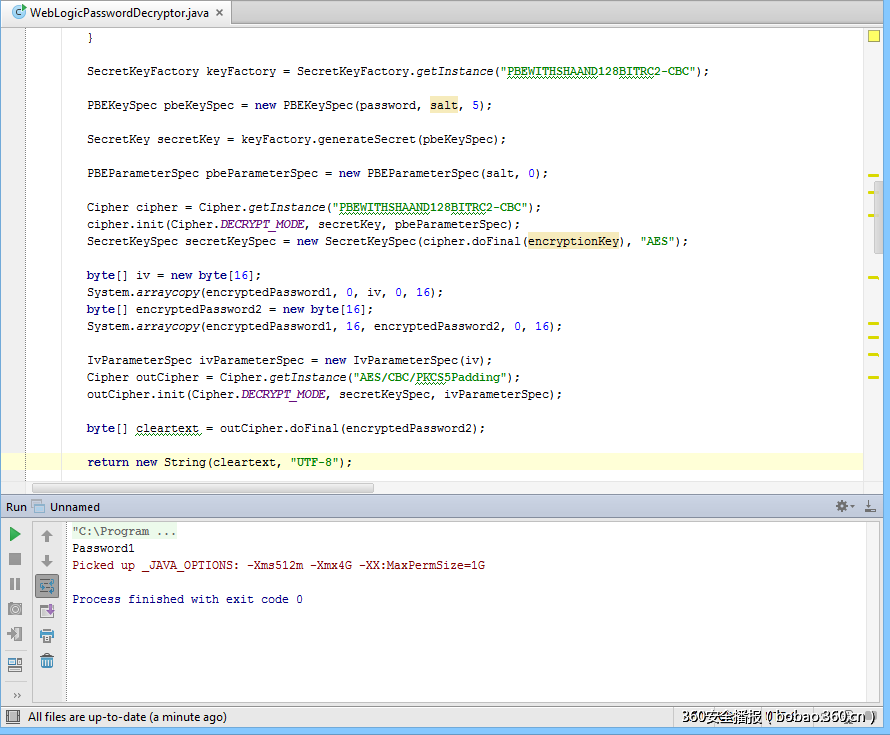Show more Run toolbar actions chevrons
Image resolution: width=890 pixels, height=735 pixels.
pos(17,695)
